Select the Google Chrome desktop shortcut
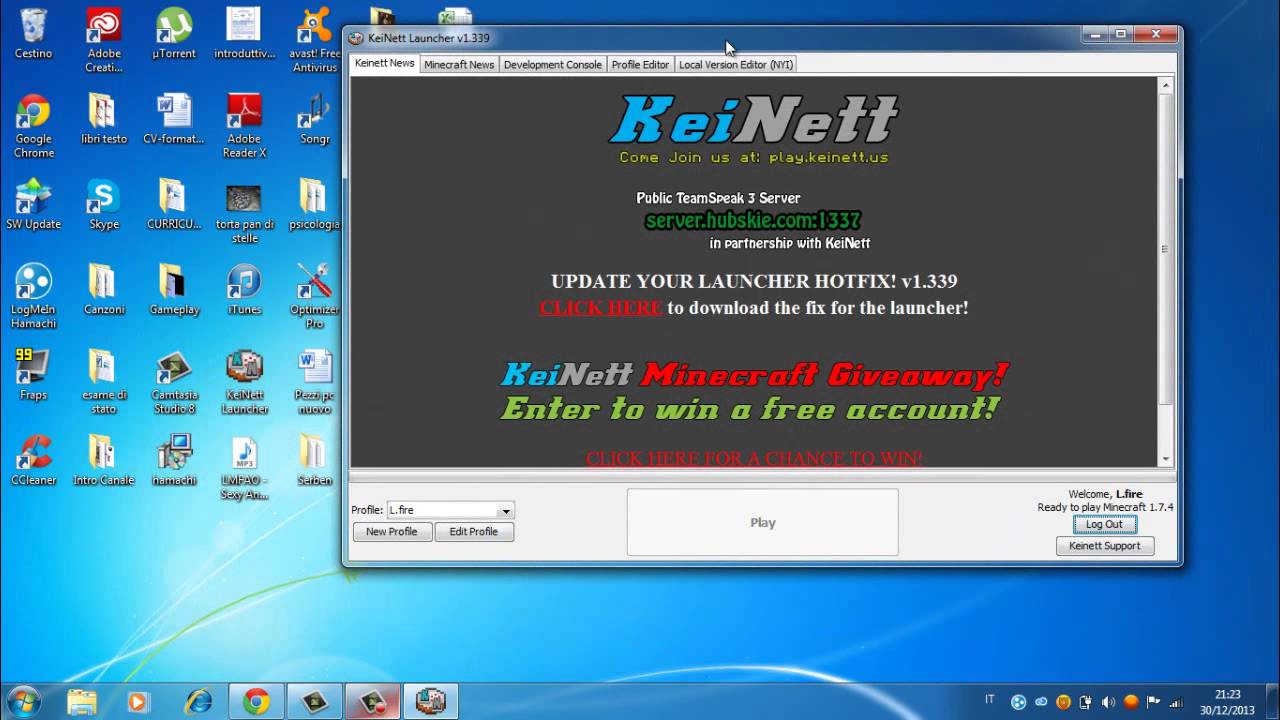1280x720 pixels. tap(33, 126)
